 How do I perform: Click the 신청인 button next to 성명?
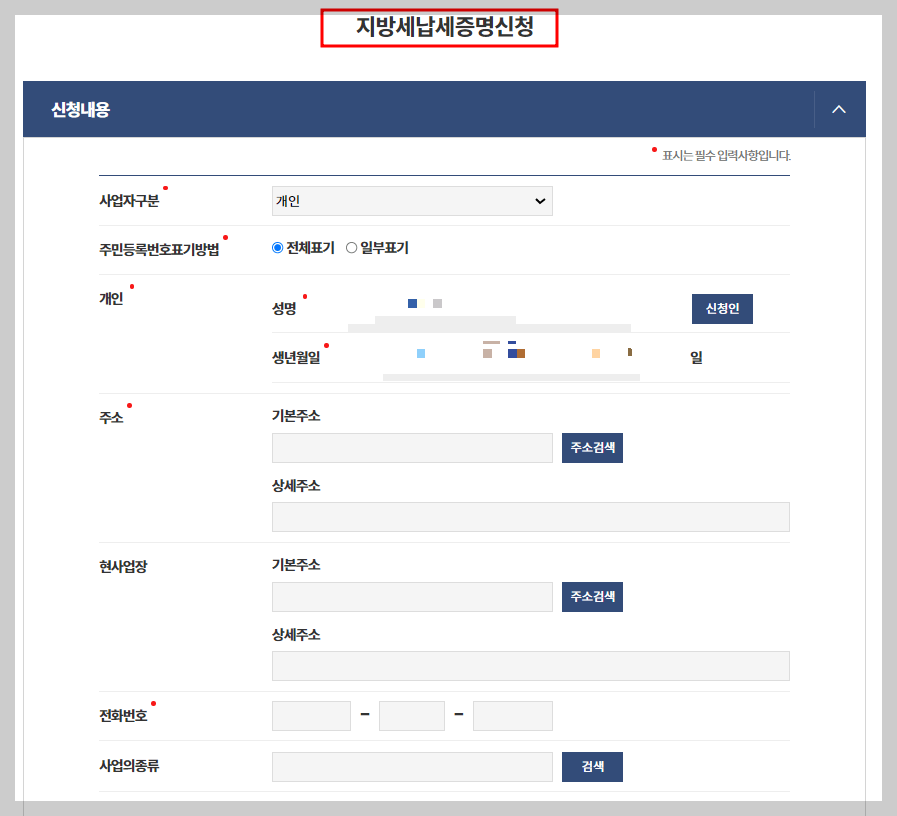point(722,308)
